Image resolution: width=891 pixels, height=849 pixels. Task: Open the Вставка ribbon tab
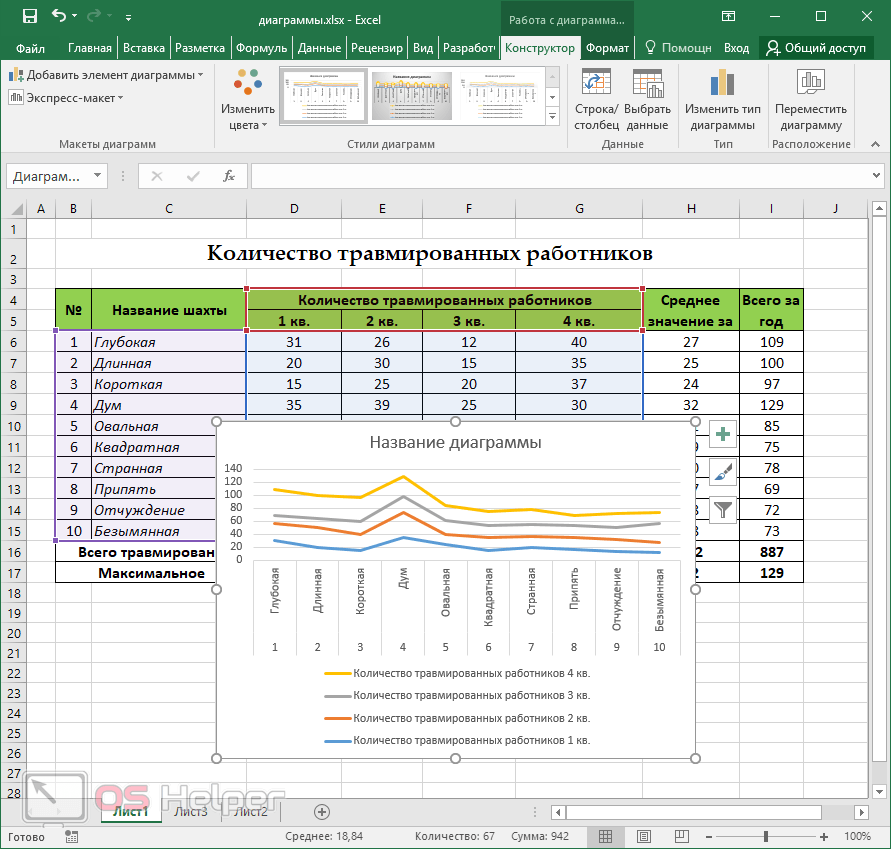coord(144,48)
